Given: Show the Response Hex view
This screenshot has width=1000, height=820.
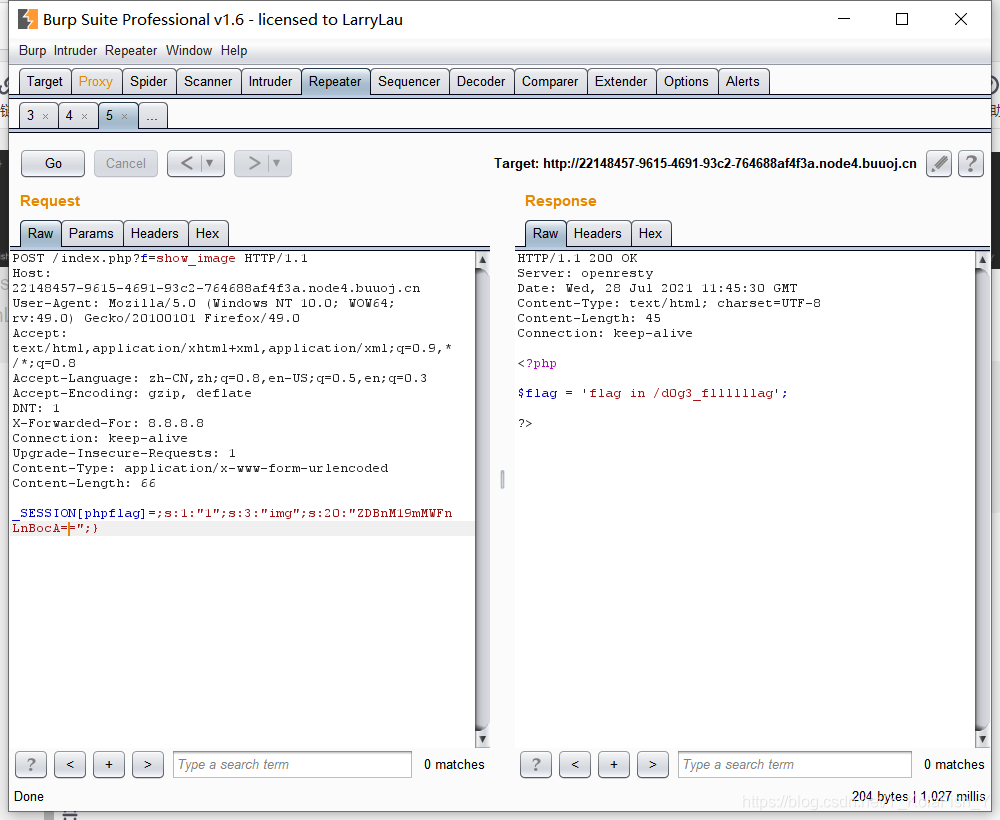Looking at the screenshot, I should pos(651,233).
